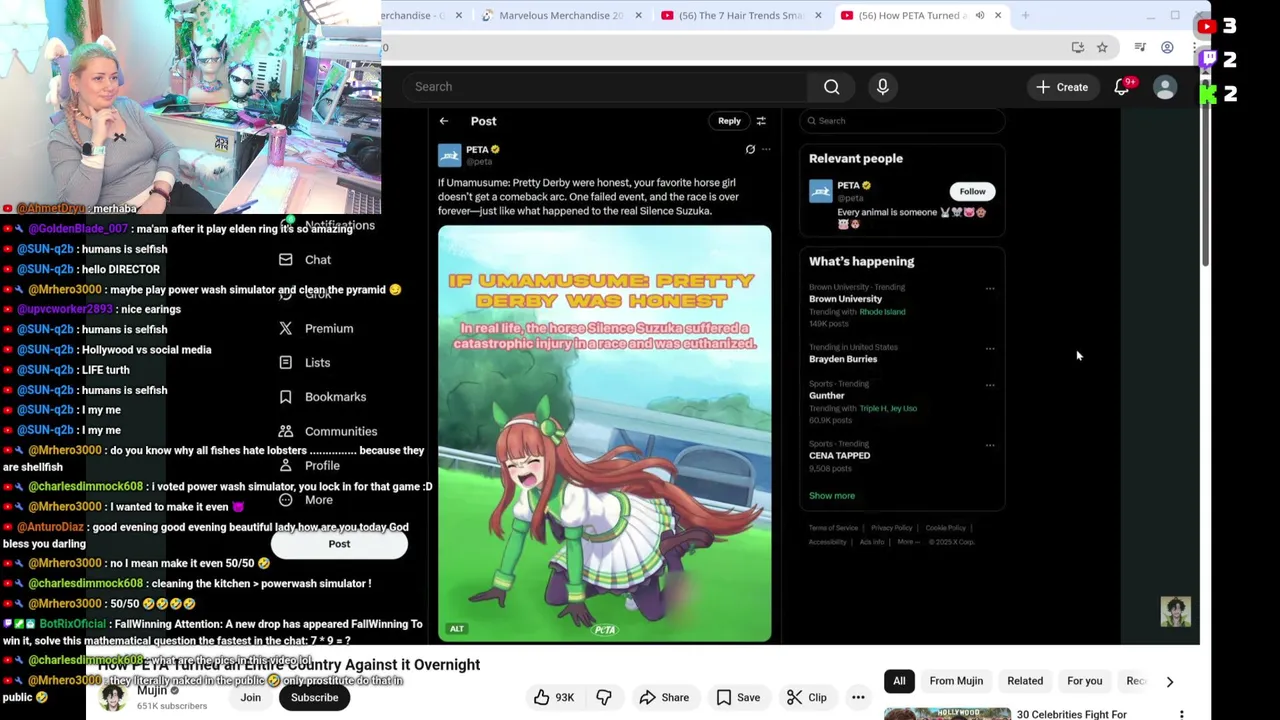Open YouTube notifications bell
The image size is (1280, 720).
[1122, 87]
